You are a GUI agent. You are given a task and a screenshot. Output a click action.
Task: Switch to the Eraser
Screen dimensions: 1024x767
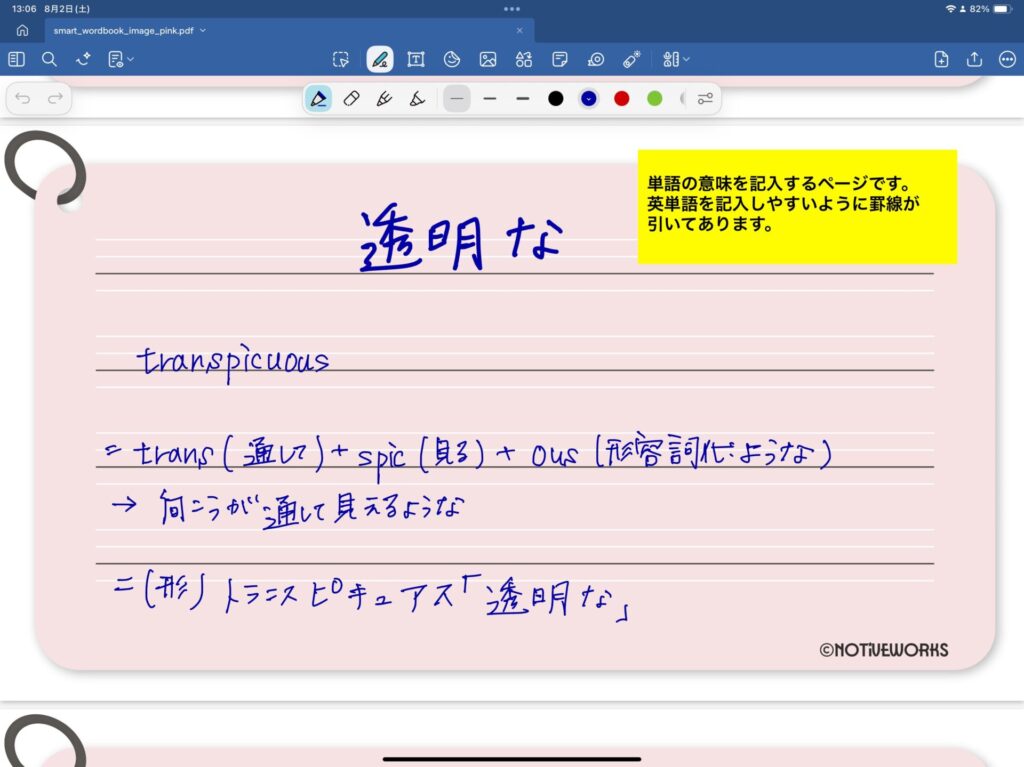click(351, 99)
